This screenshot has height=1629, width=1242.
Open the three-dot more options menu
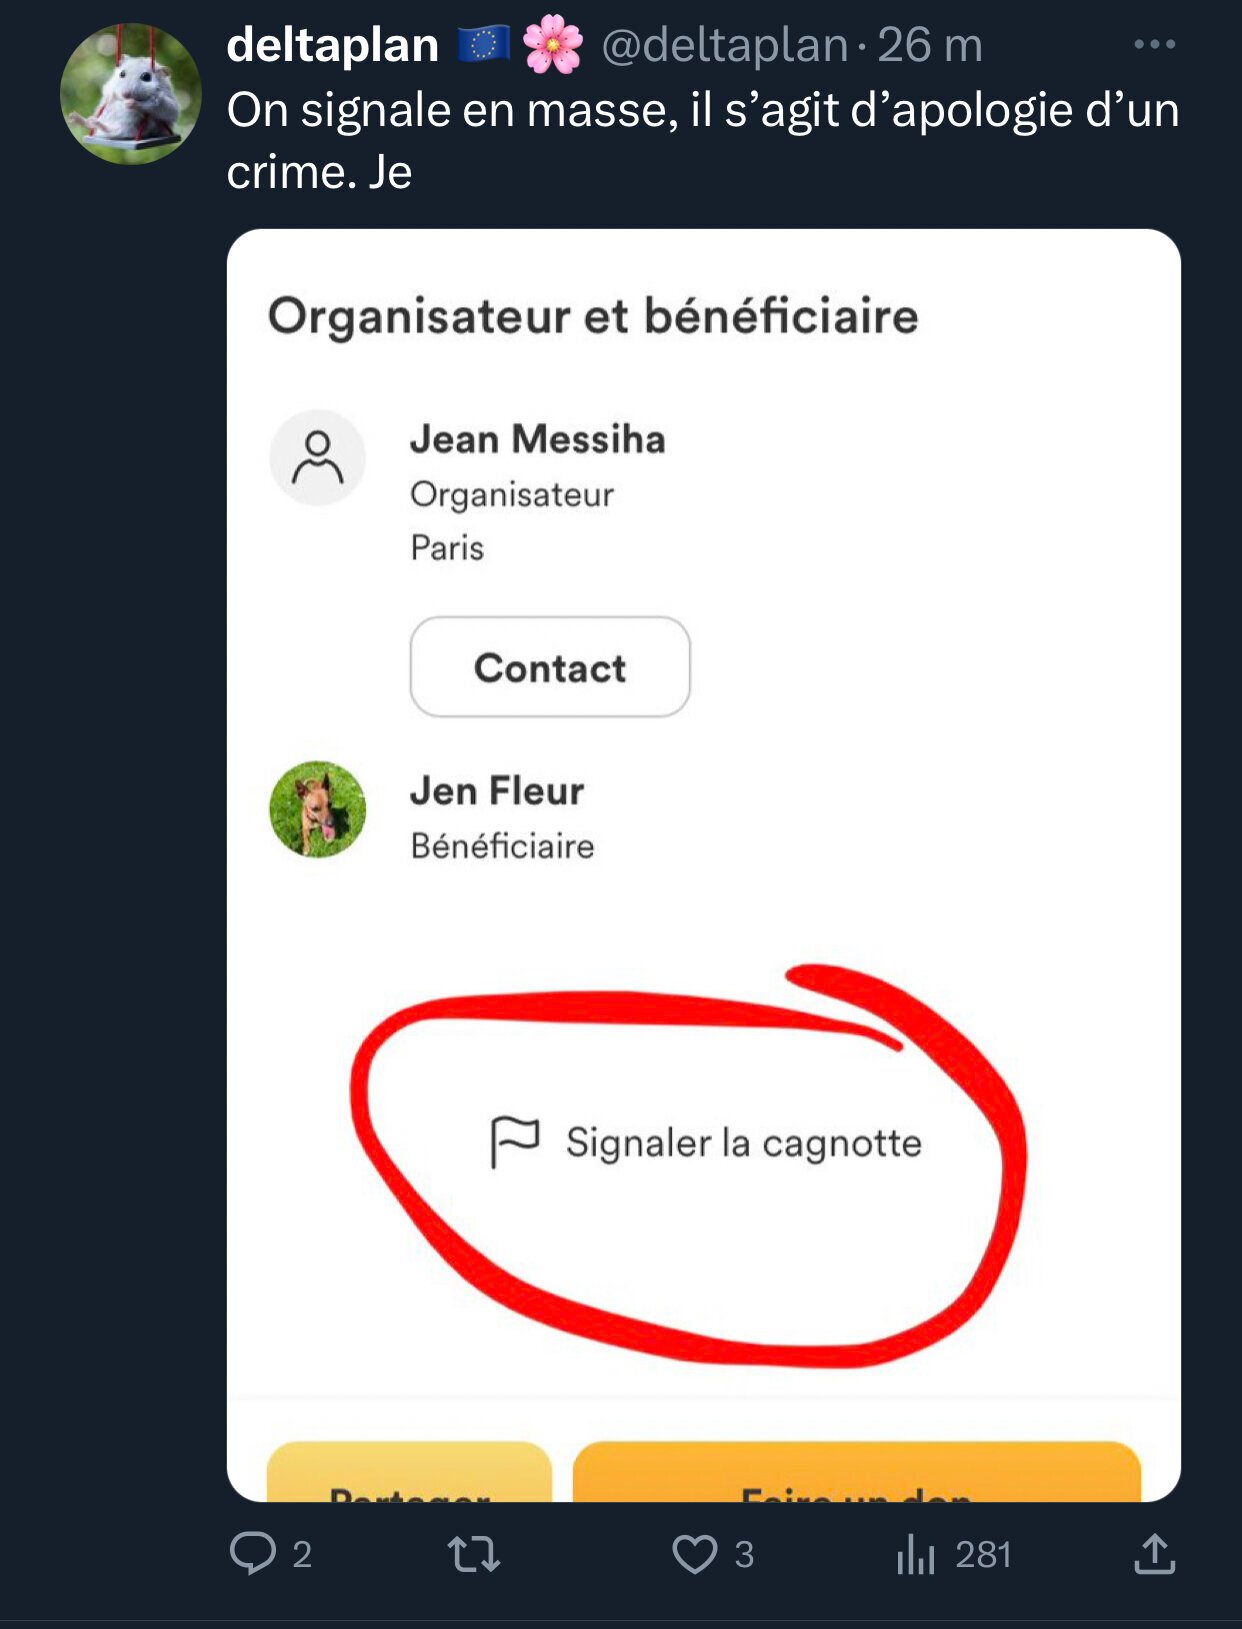[1154, 44]
